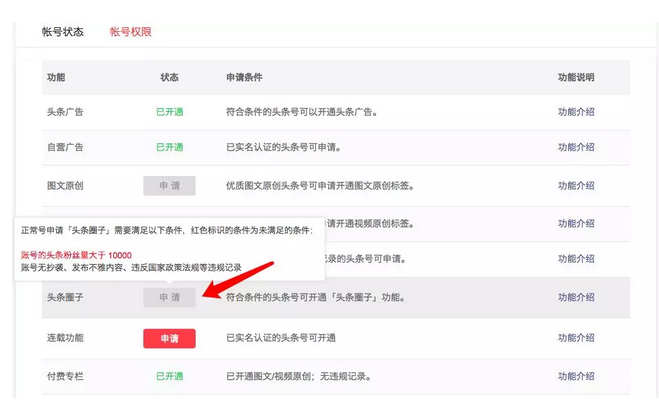This screenshot has width=659, height=407.
Task: Open 功能介绍 link in 视频原创标签 row
Action: click(x=576, y=223)
